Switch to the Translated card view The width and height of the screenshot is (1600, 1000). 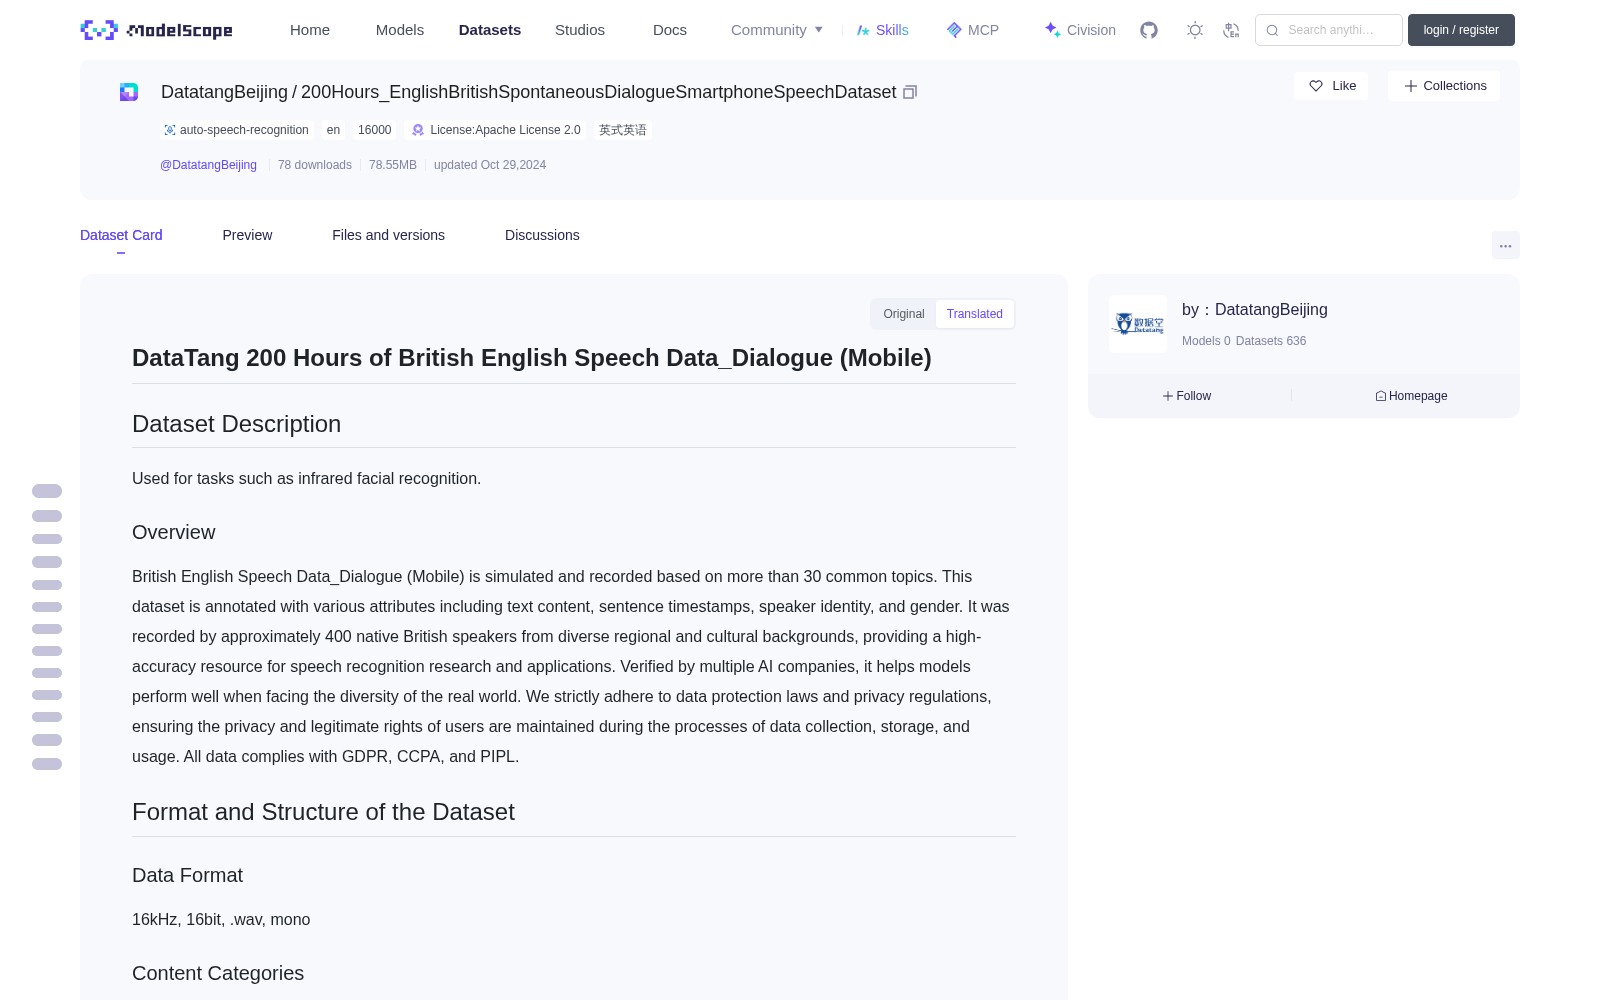(975, 314)
